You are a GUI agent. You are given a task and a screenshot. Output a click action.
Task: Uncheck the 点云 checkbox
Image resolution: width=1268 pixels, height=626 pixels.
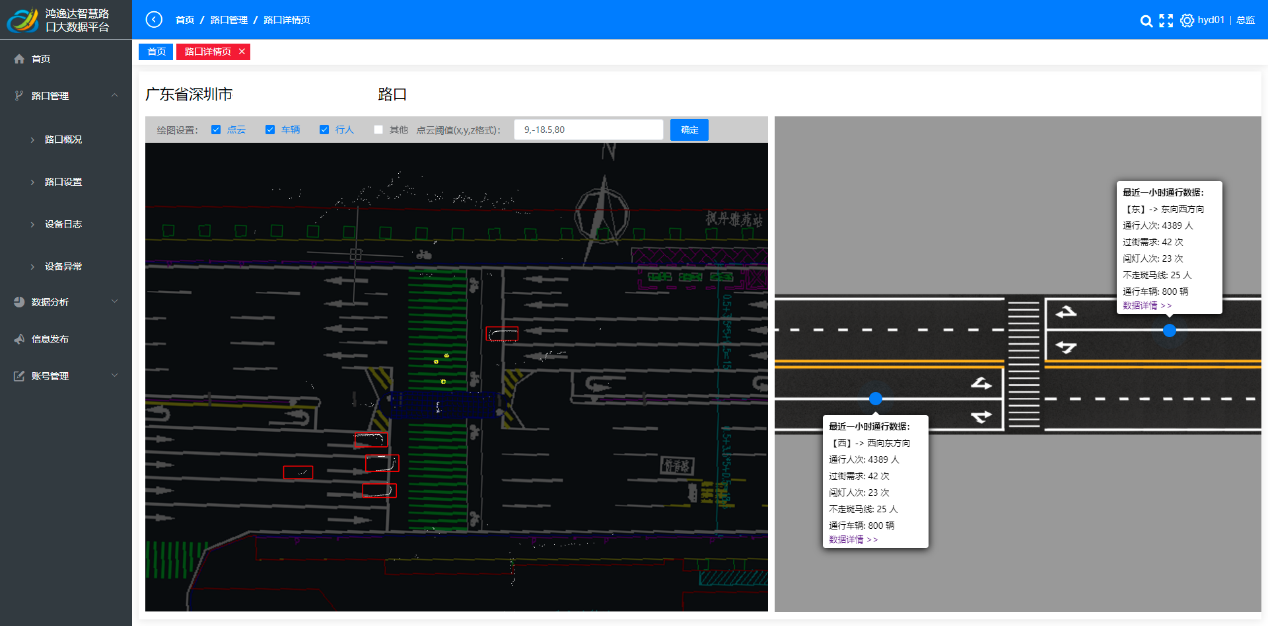click(216, 130)
